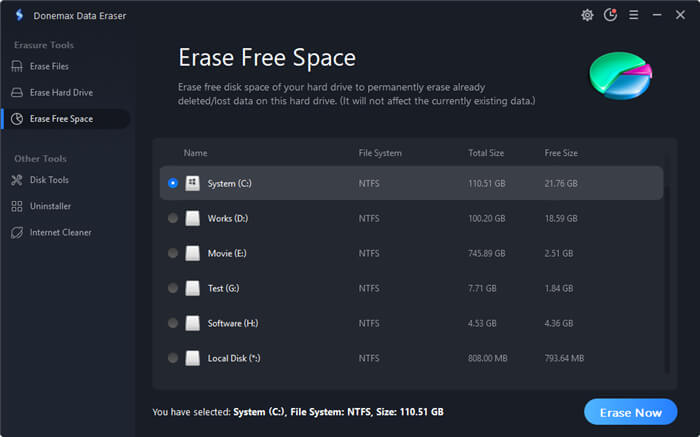This screenshot has height=437, width=700.
Task: Open Internet Cleaner in sidebar
Action: pos(60,232)
